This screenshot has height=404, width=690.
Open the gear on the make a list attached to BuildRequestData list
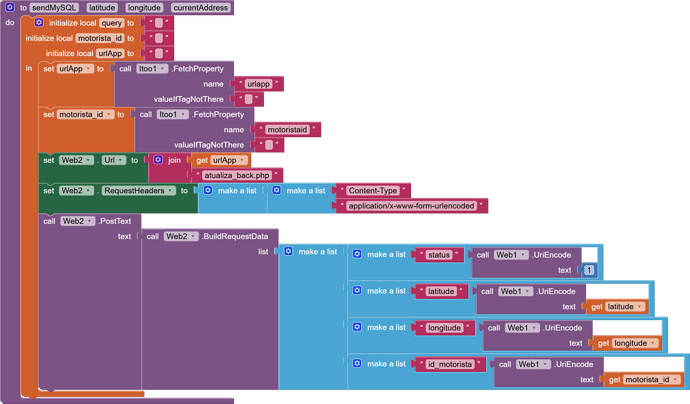pyautogui.click(x=288, y=251)
